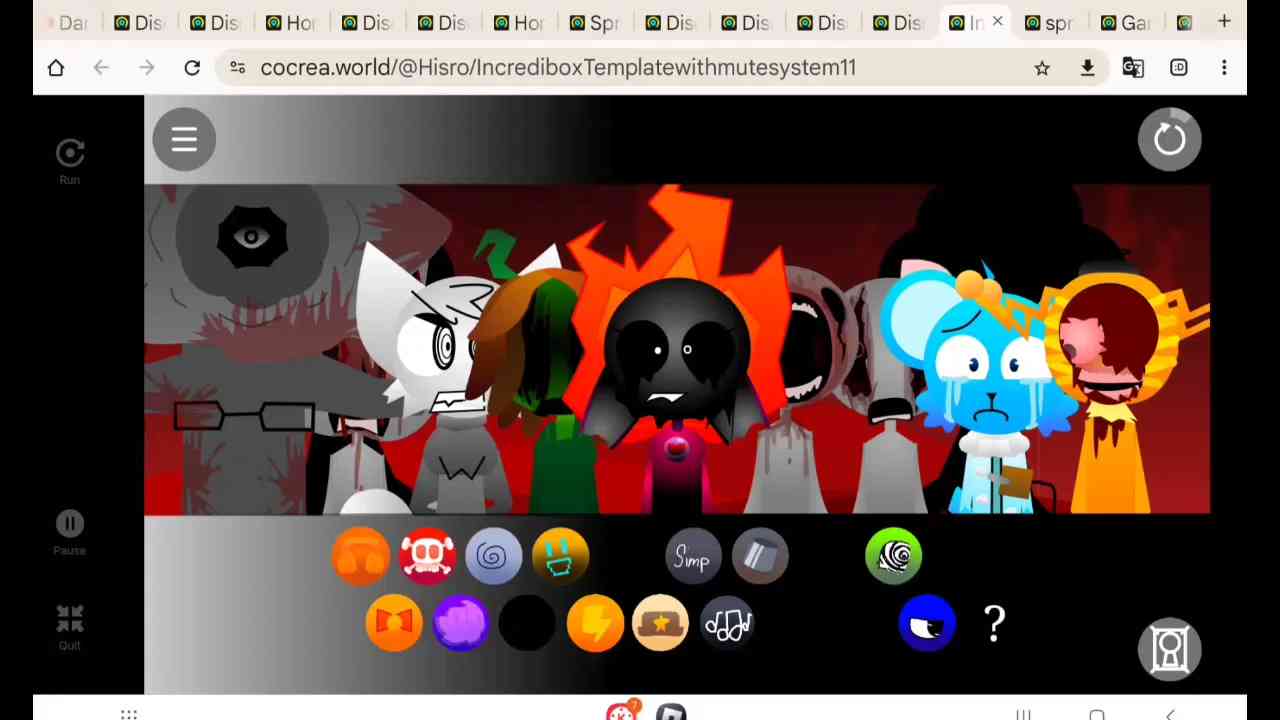Open site info panel in address bar
This screenshot has width=1280, height=720.
(237, 67)
